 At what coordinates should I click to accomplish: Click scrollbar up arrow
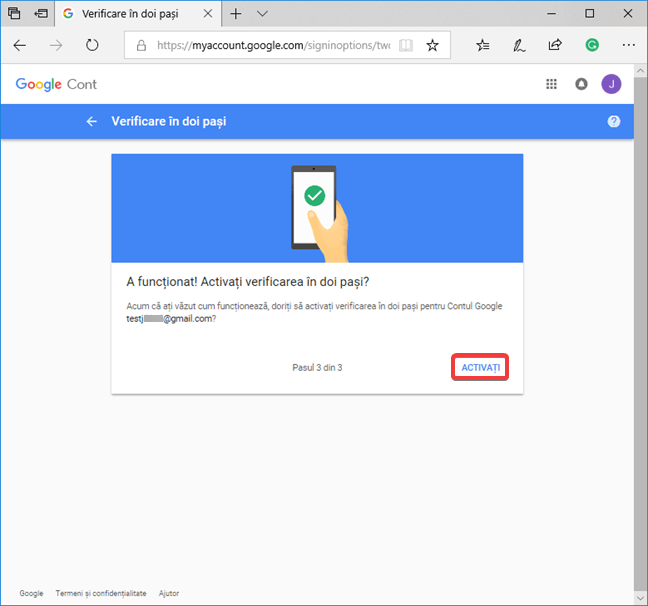tap(640, 71)
